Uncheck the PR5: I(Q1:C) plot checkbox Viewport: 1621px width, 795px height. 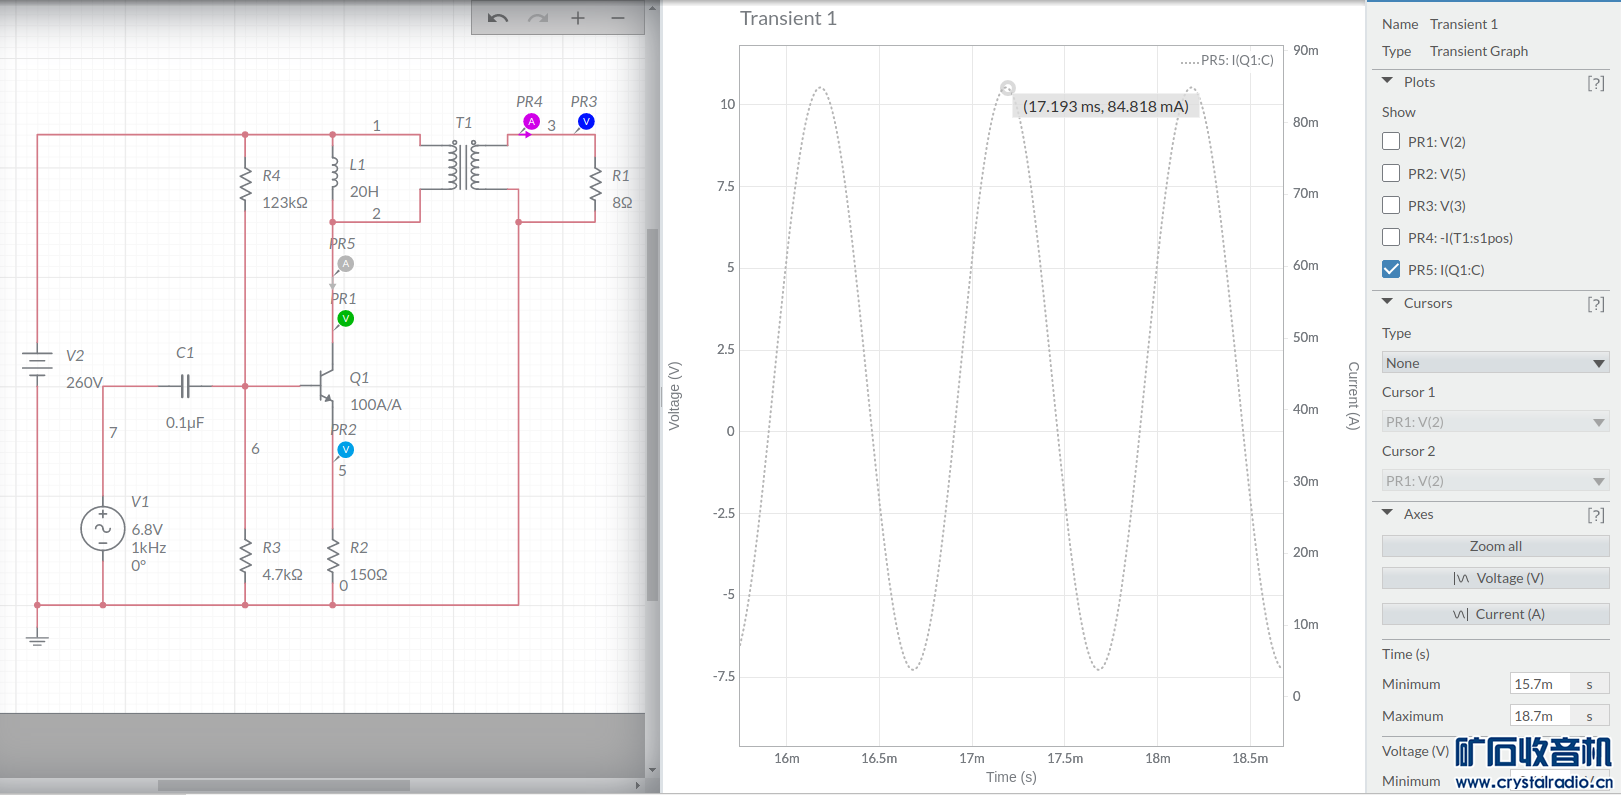1391,269
